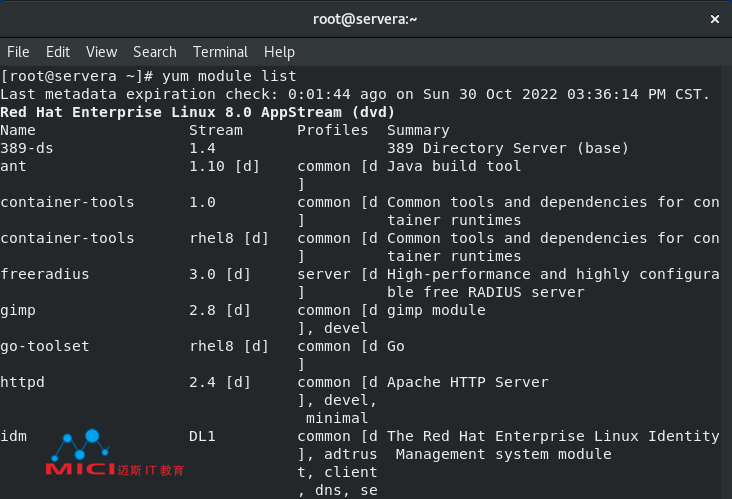Click the stream '2.8 [d]'
The image size is (732, 499).
click(x=220, y=310)
